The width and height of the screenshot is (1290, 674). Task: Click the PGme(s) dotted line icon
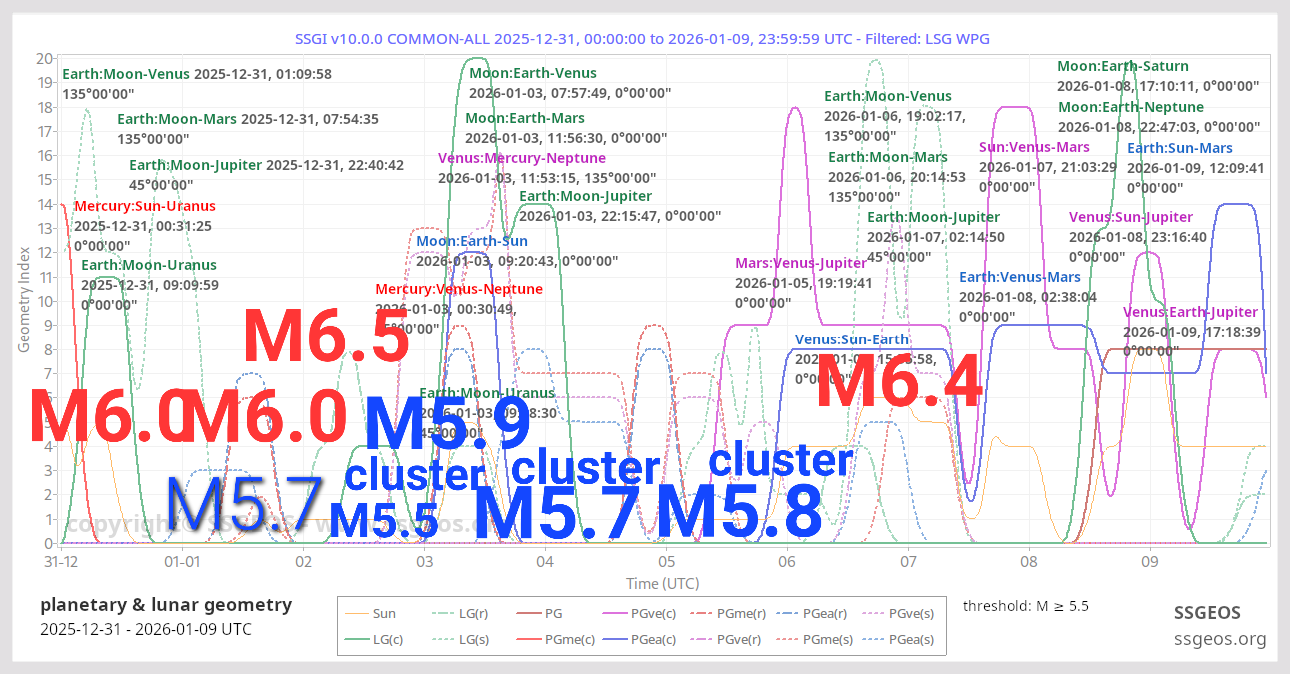789,638
